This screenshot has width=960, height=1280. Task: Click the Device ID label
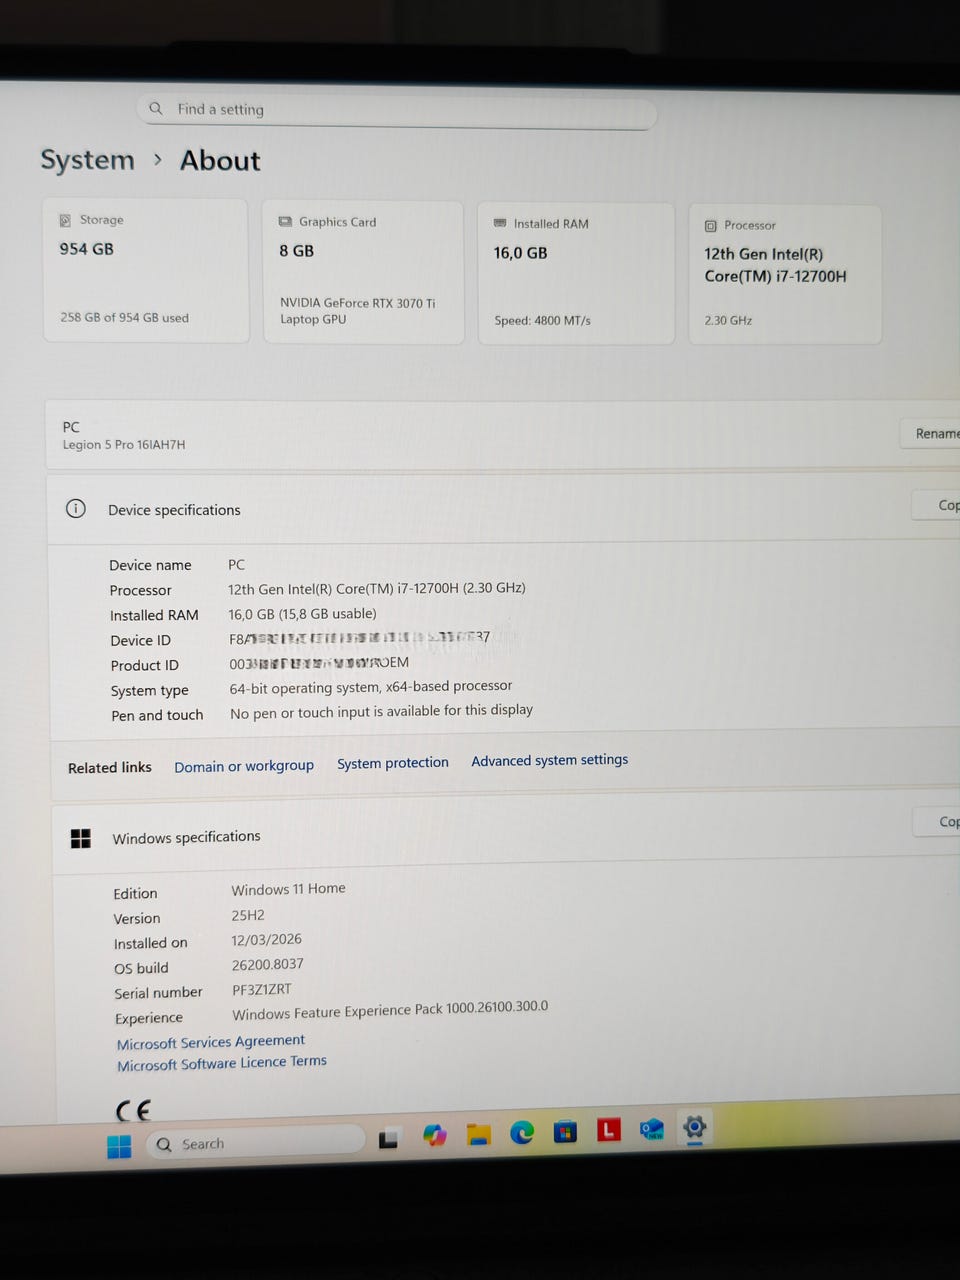[x=140, y=640]
